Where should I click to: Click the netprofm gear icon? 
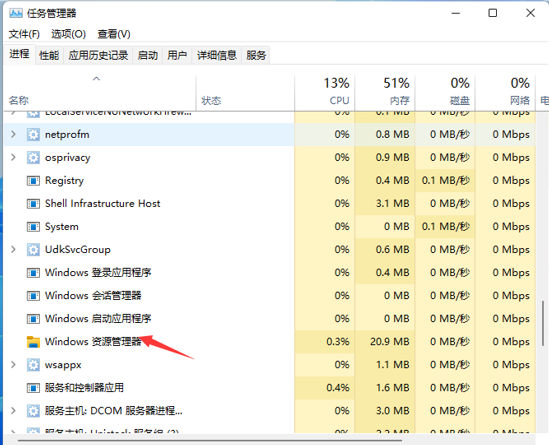33,134
